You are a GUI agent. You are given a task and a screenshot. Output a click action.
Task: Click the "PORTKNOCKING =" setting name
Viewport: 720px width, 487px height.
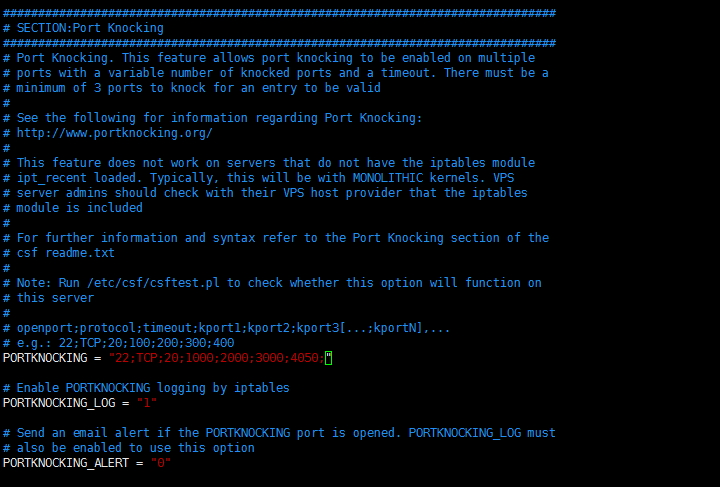[x=50, y=358]
